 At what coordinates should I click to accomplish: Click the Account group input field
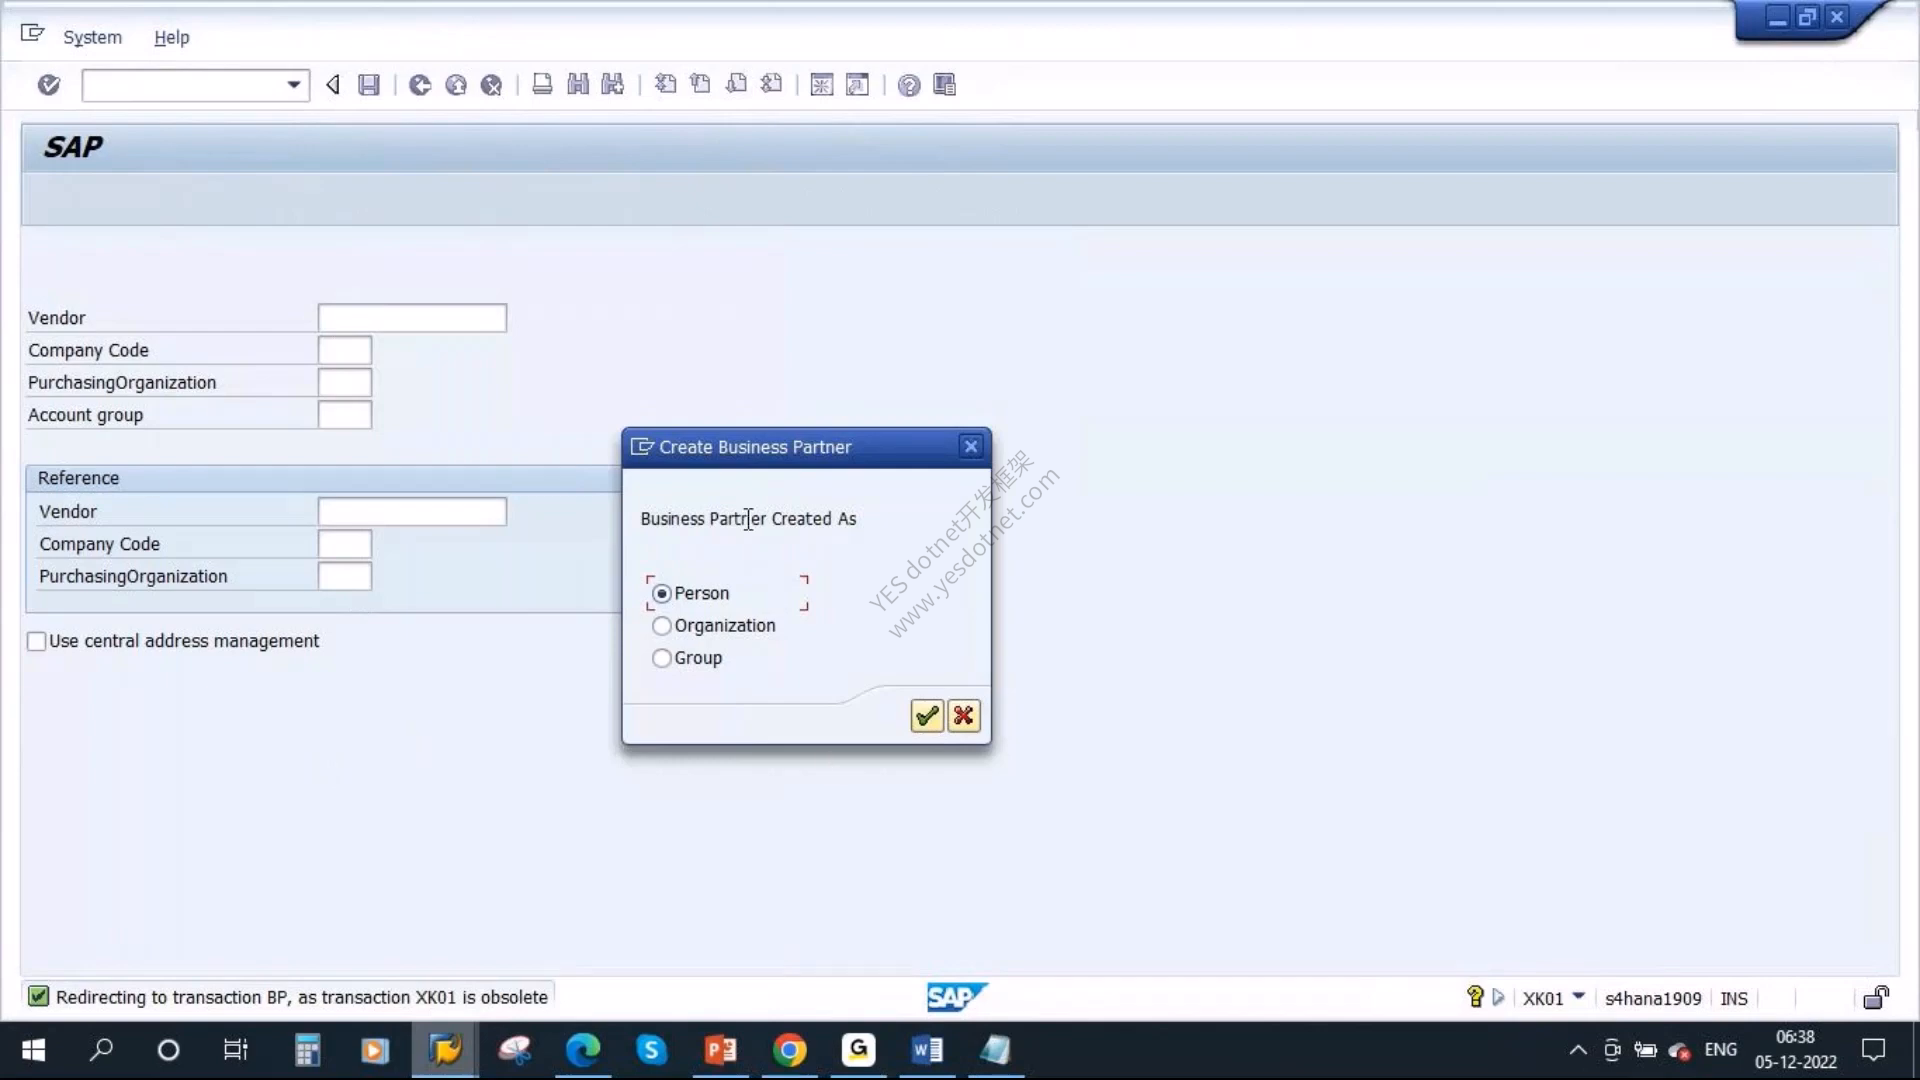pyautogui.click(x=345, y=415)
